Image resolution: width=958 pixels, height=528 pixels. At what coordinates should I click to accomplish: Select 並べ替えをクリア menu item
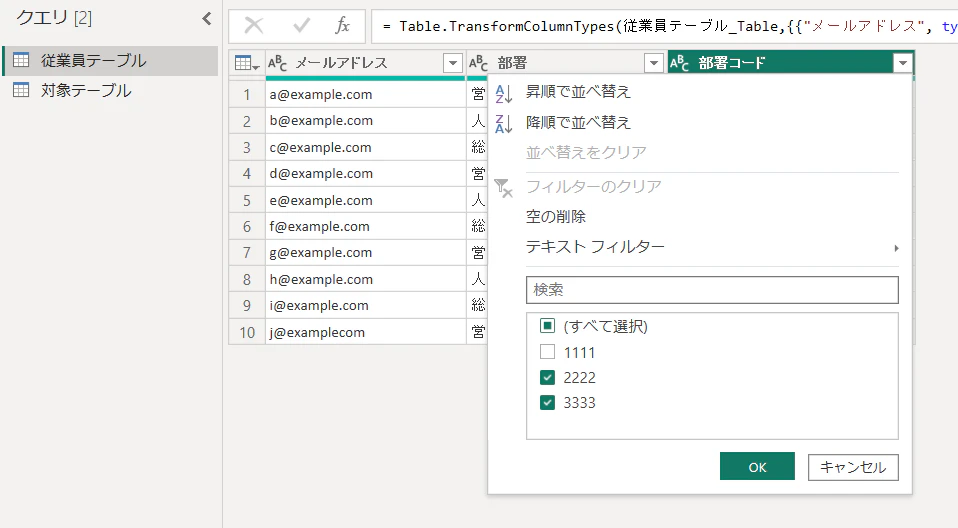point(586,152)
